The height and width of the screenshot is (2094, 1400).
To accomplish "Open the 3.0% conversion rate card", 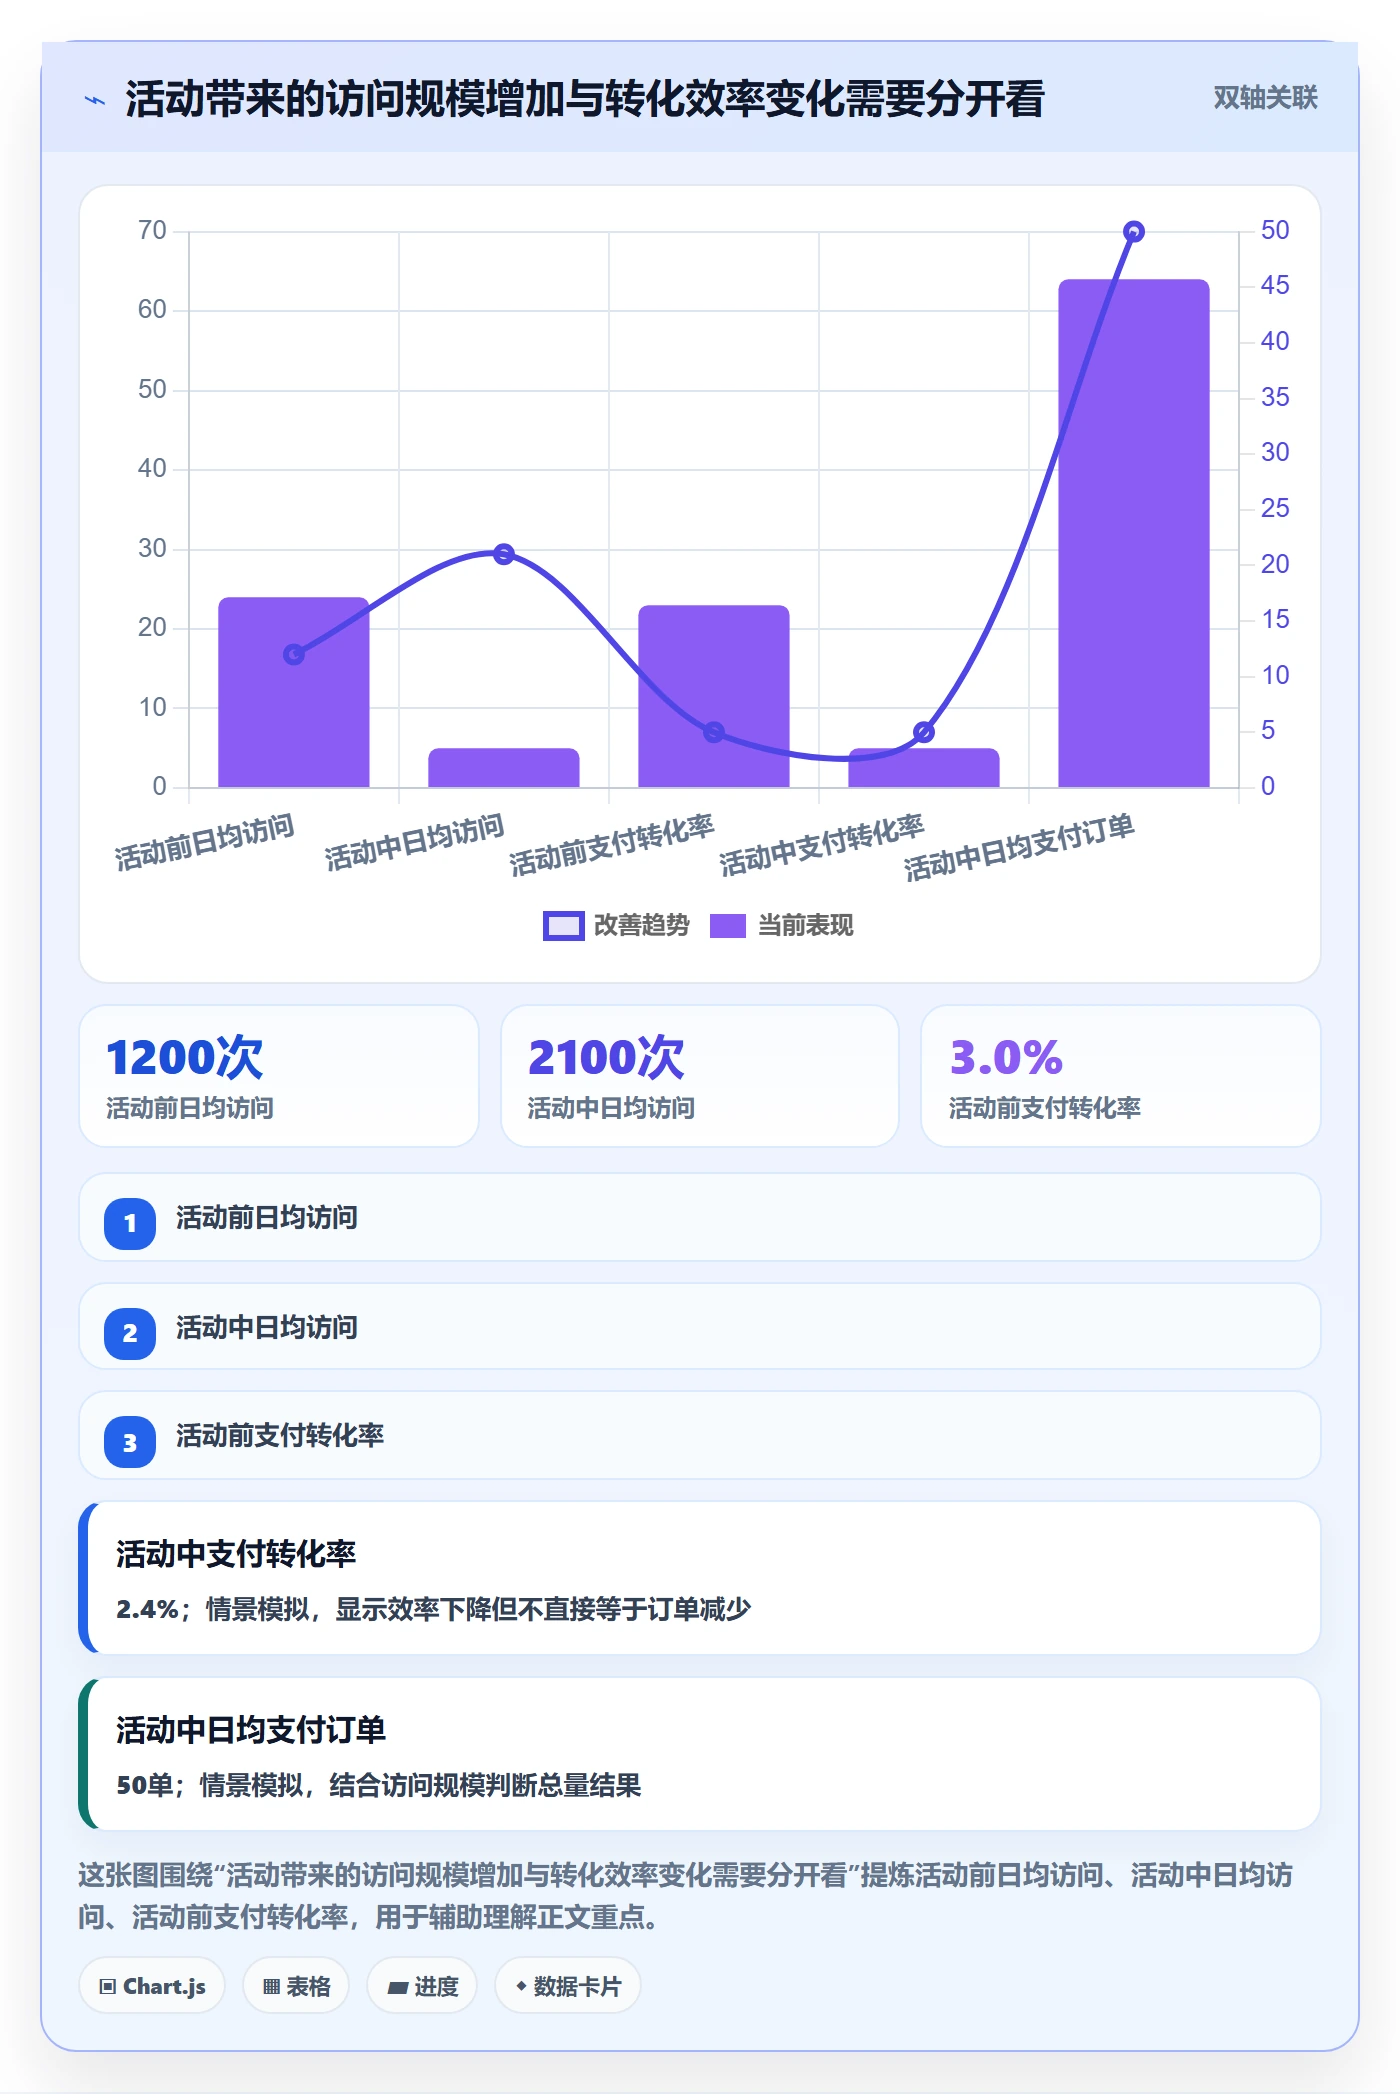I will [x=1121, y=1076].
